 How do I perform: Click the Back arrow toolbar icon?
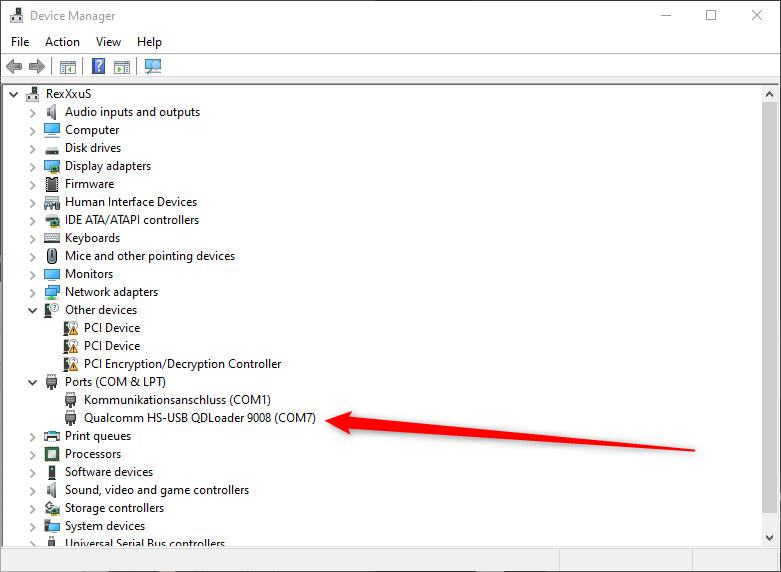[x=14, y=66]
